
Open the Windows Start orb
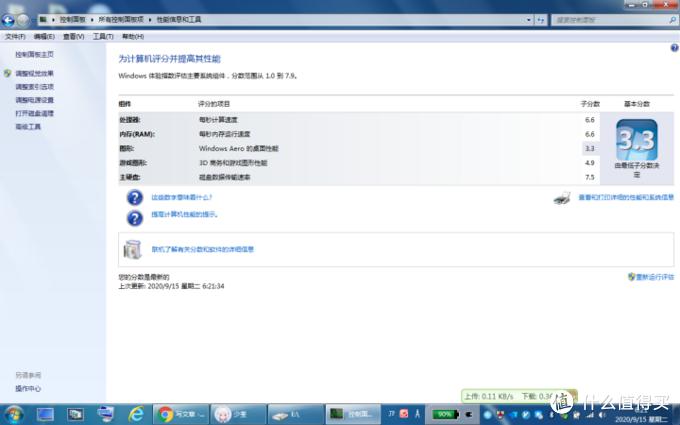tap(13, 415)
